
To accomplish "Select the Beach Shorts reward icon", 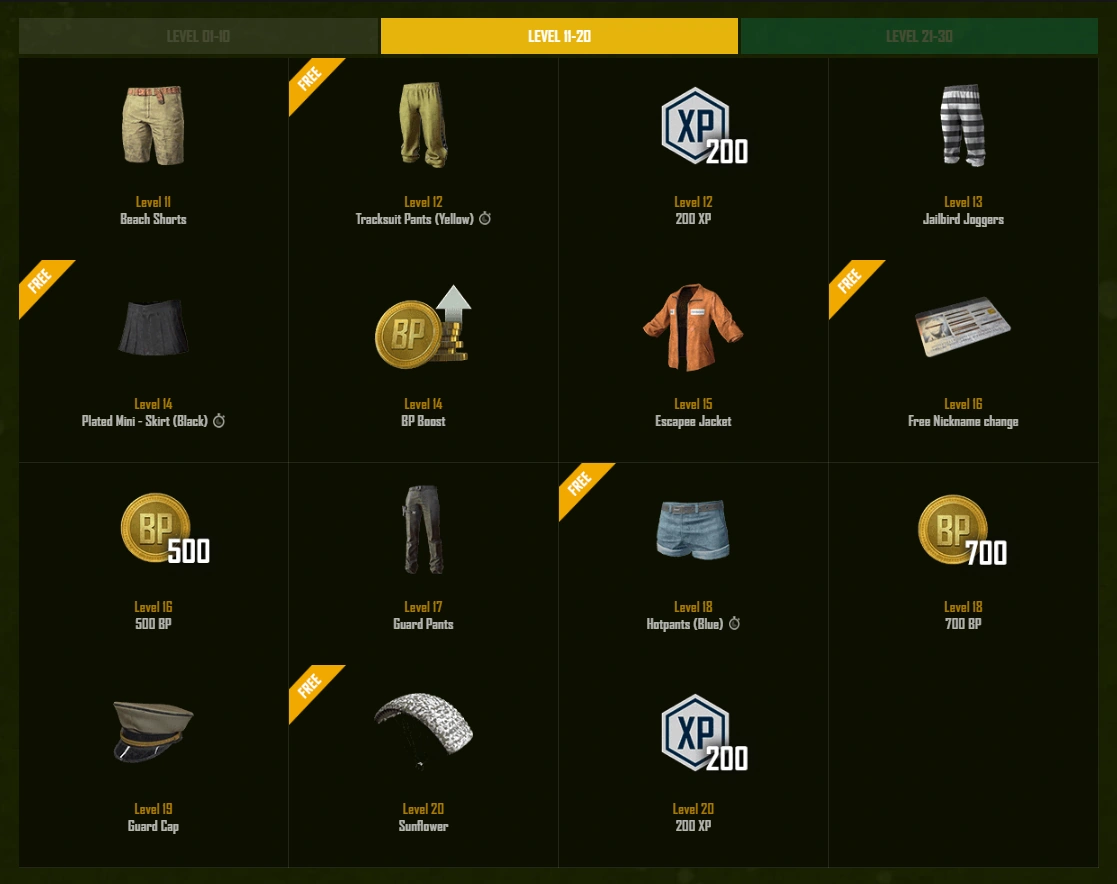I will pyautogui.click(x=153, y=125).
